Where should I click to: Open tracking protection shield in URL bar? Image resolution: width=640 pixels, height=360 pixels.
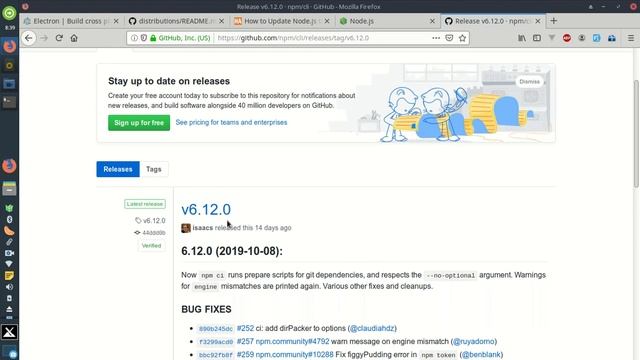(144, 38)
